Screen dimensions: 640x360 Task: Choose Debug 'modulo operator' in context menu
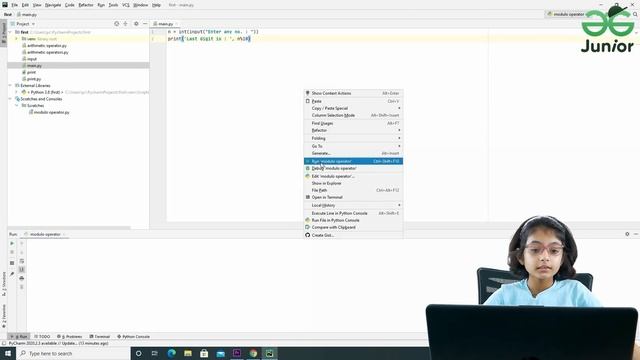pyautogui.click(x=353, y=168)
